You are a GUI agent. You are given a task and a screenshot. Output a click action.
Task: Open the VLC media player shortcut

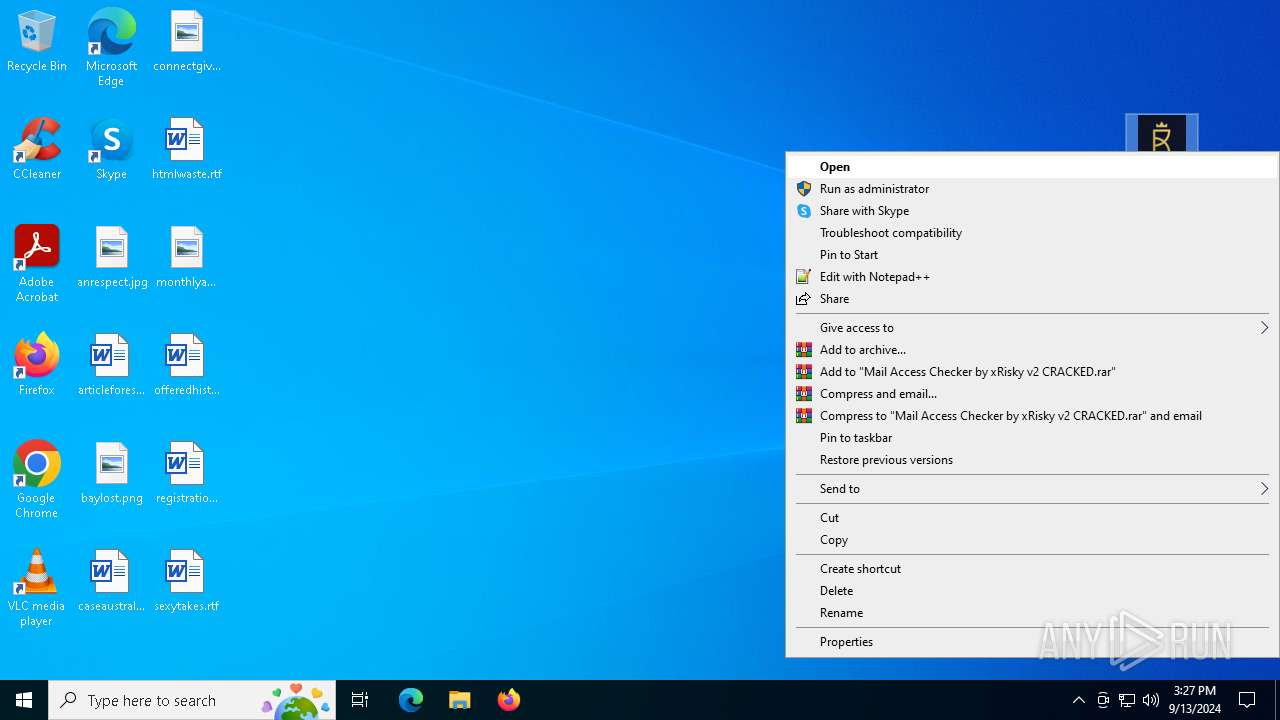37,588
